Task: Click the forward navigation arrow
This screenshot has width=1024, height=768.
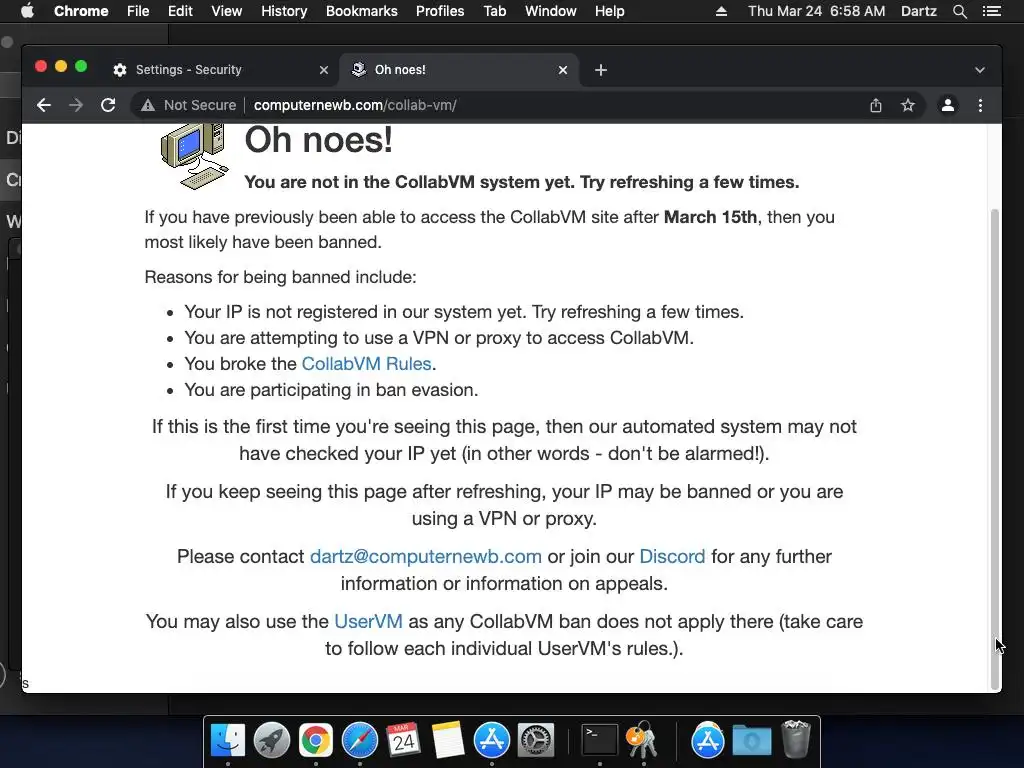Action: click(x=76, y=105)
